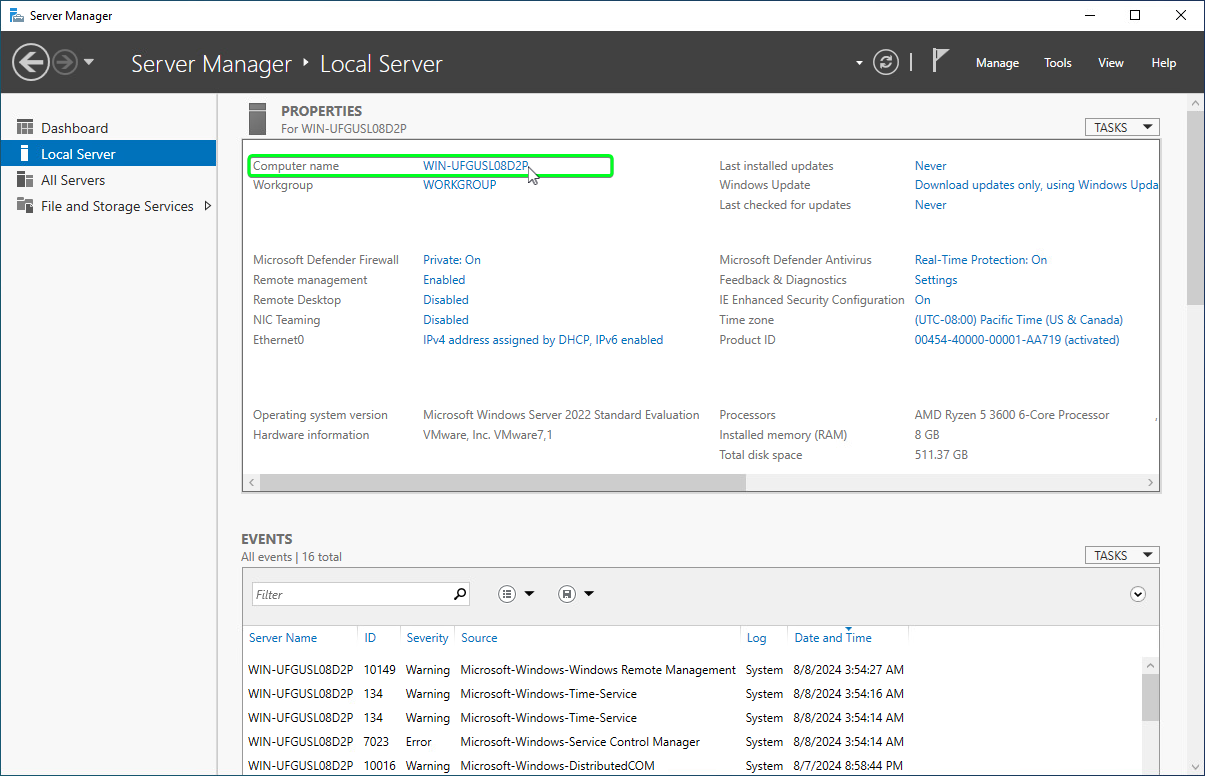Open the dropdown arrow left of refresh
This screenshot has height=776, width=1205.
[859, 63]
